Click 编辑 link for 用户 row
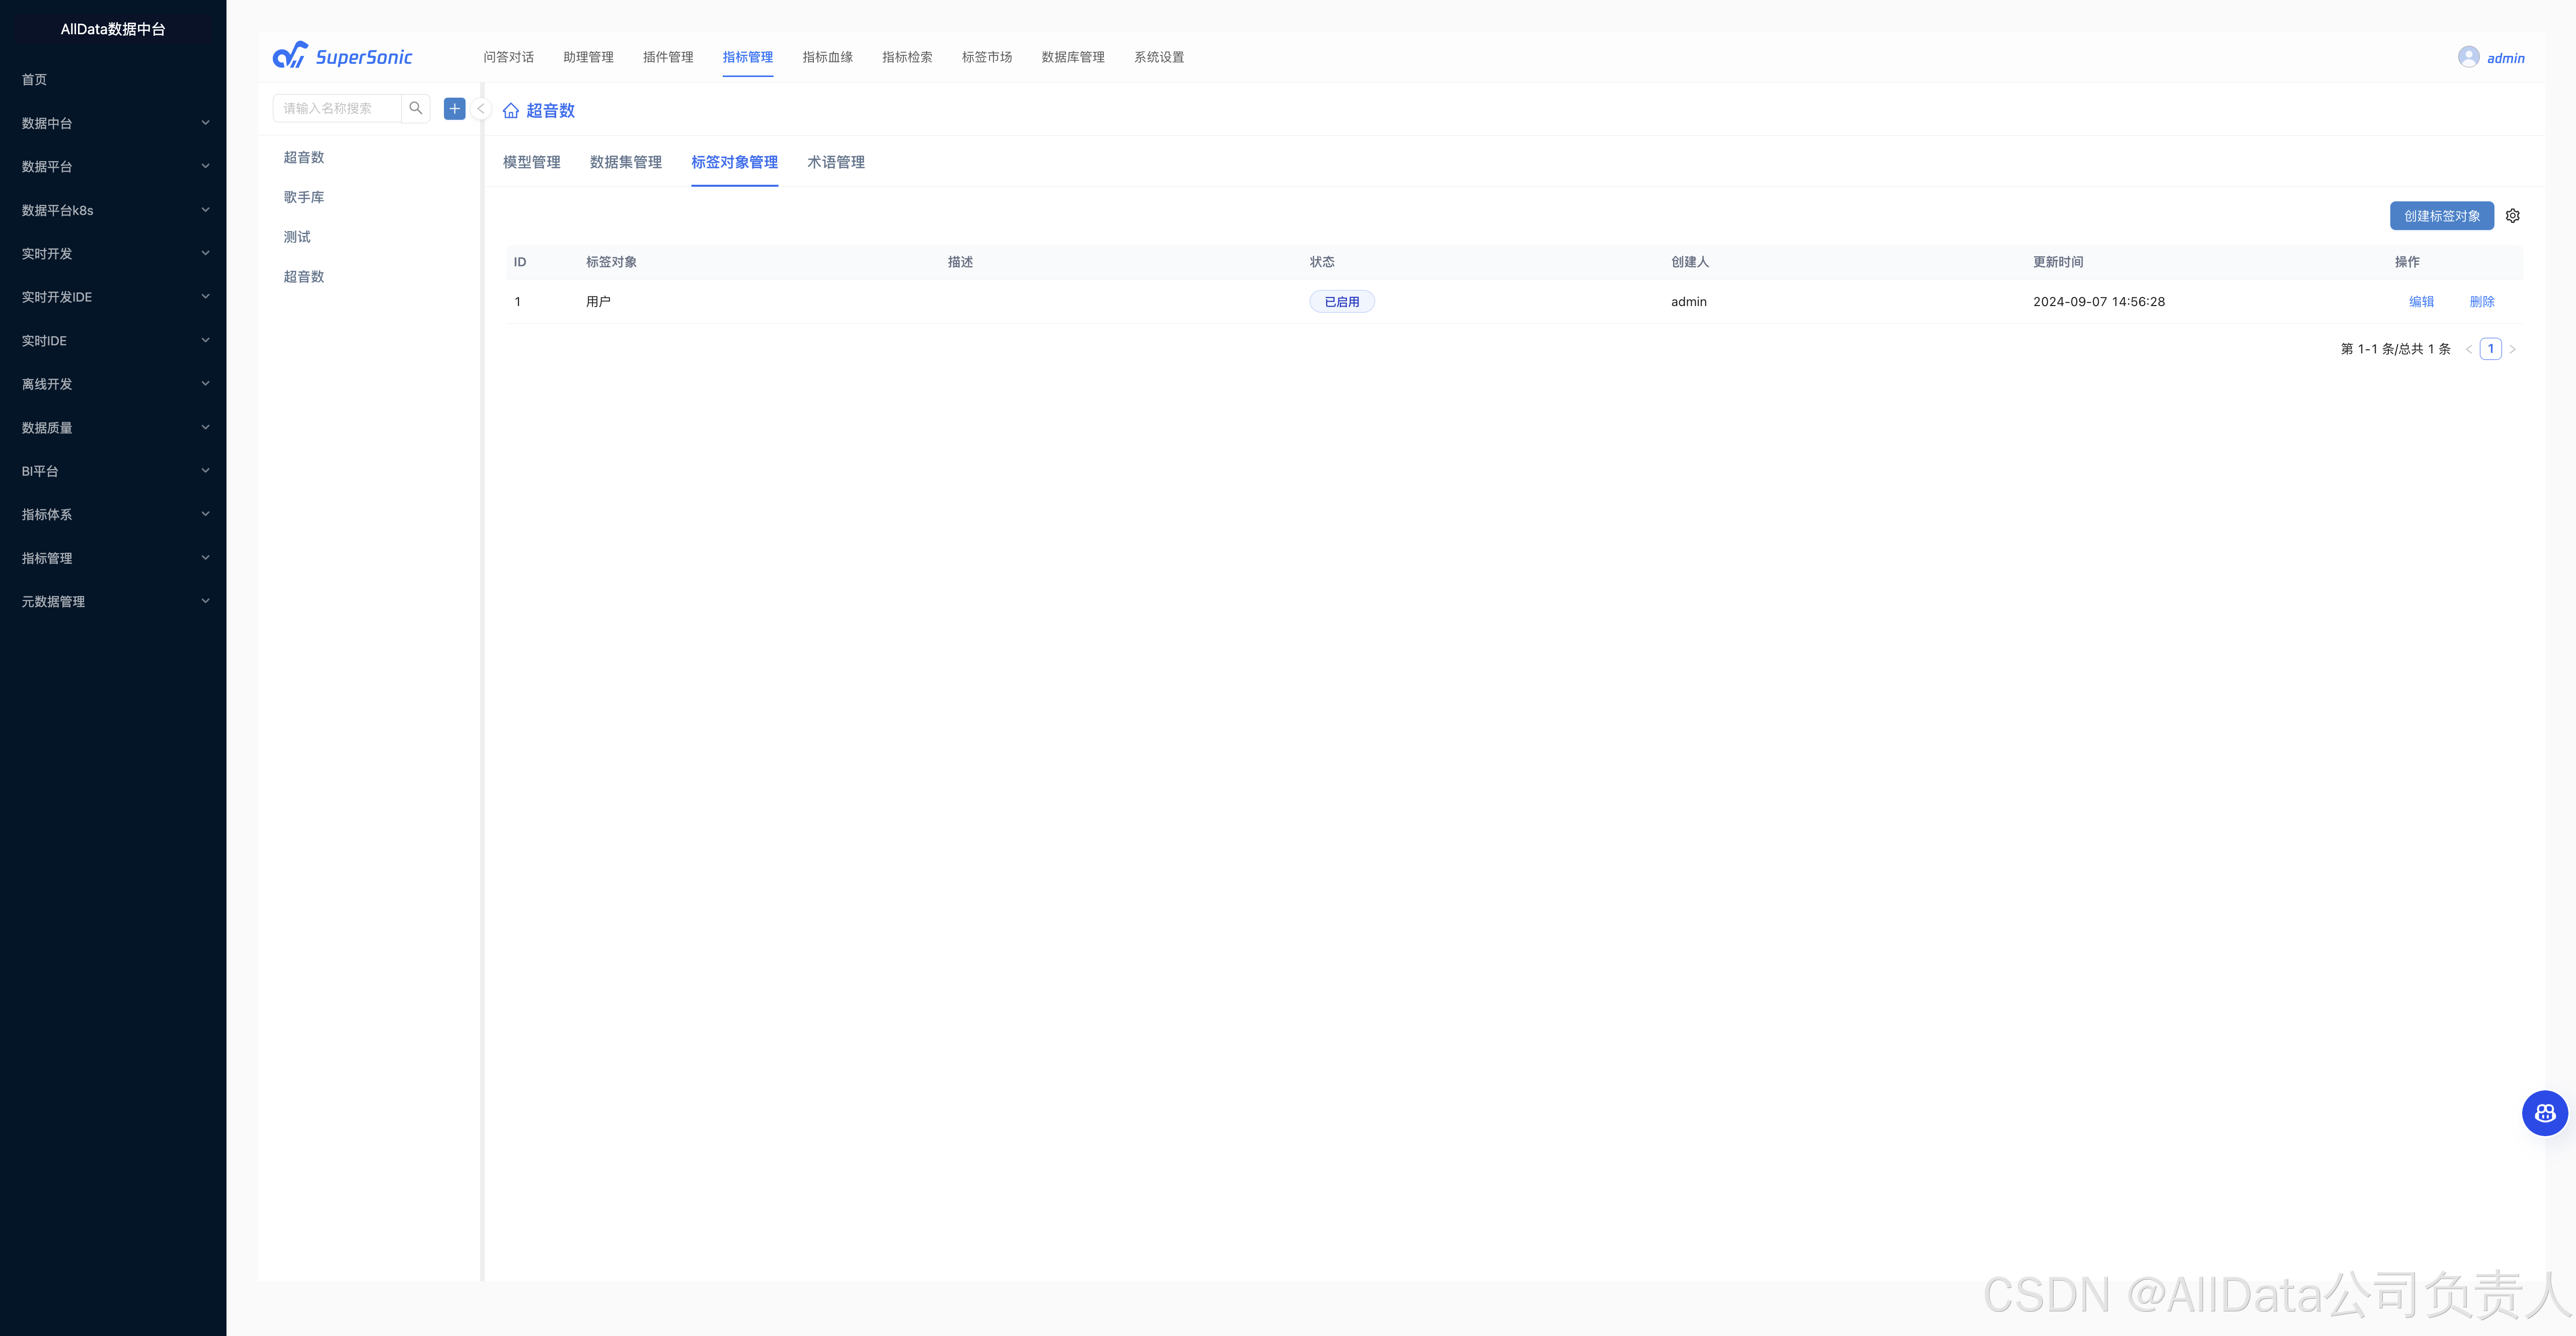This screenshot has height=1336, width=2576. point(2421,302)
